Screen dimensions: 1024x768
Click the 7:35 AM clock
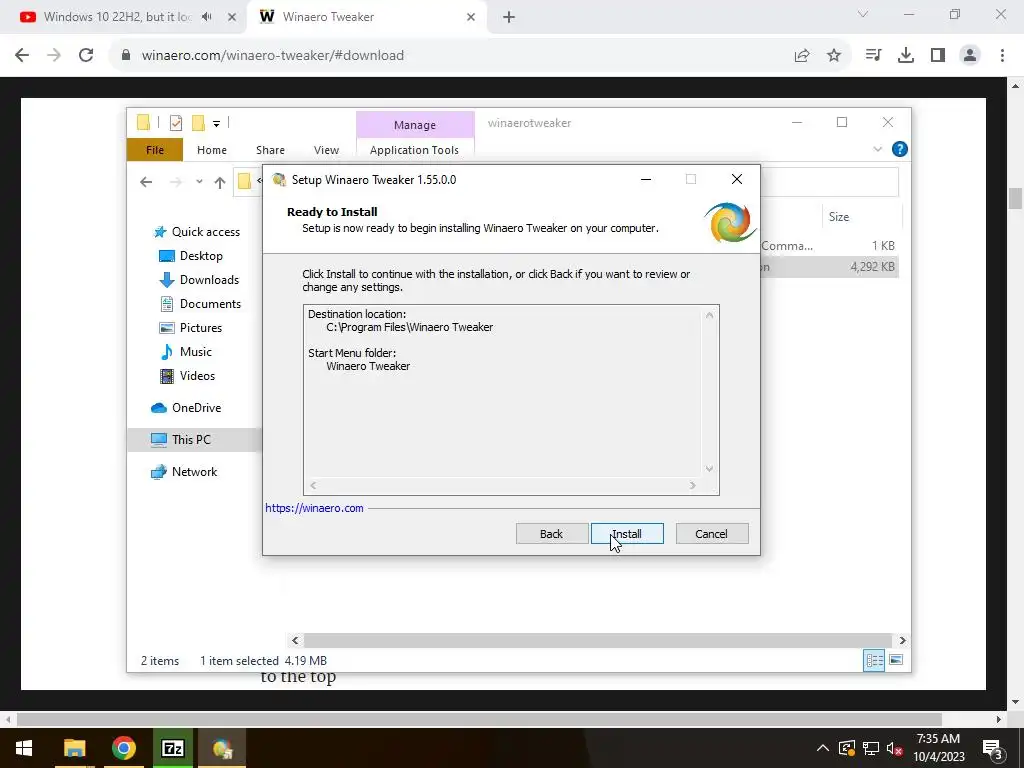(x=938, y=739)
